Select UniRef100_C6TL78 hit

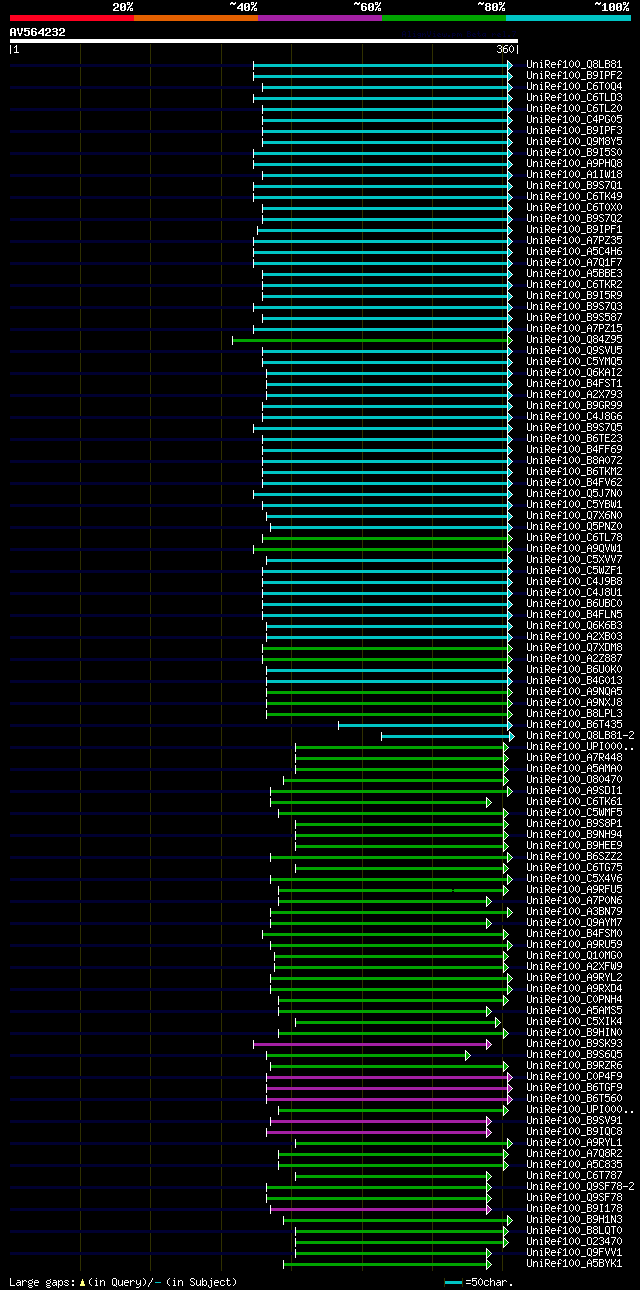(574, 538)
